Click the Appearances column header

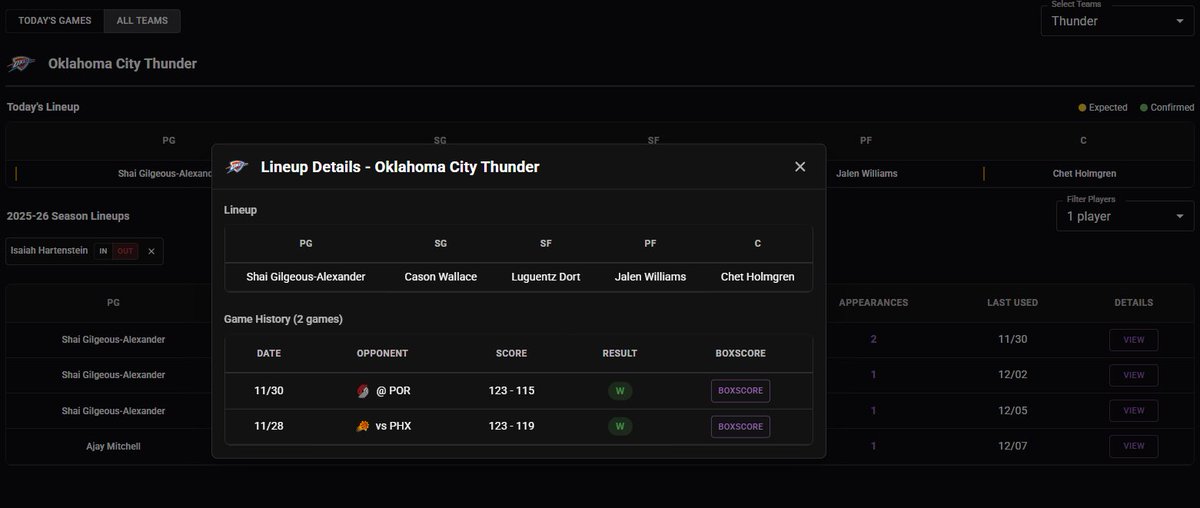(873, 303)
